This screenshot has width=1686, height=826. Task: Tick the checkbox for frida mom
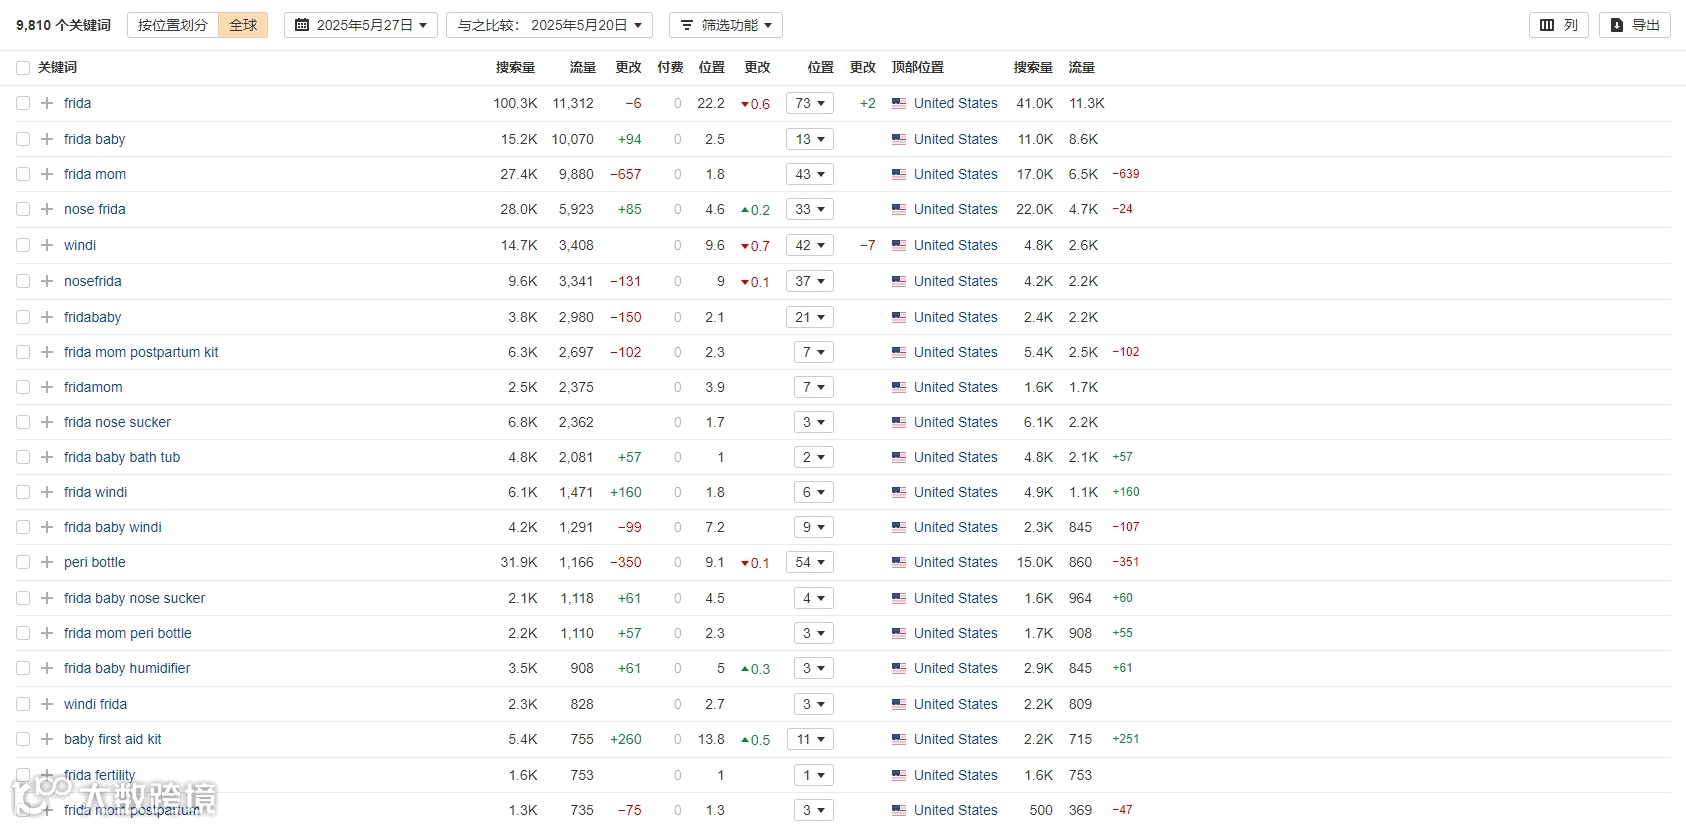click(23, 174)
